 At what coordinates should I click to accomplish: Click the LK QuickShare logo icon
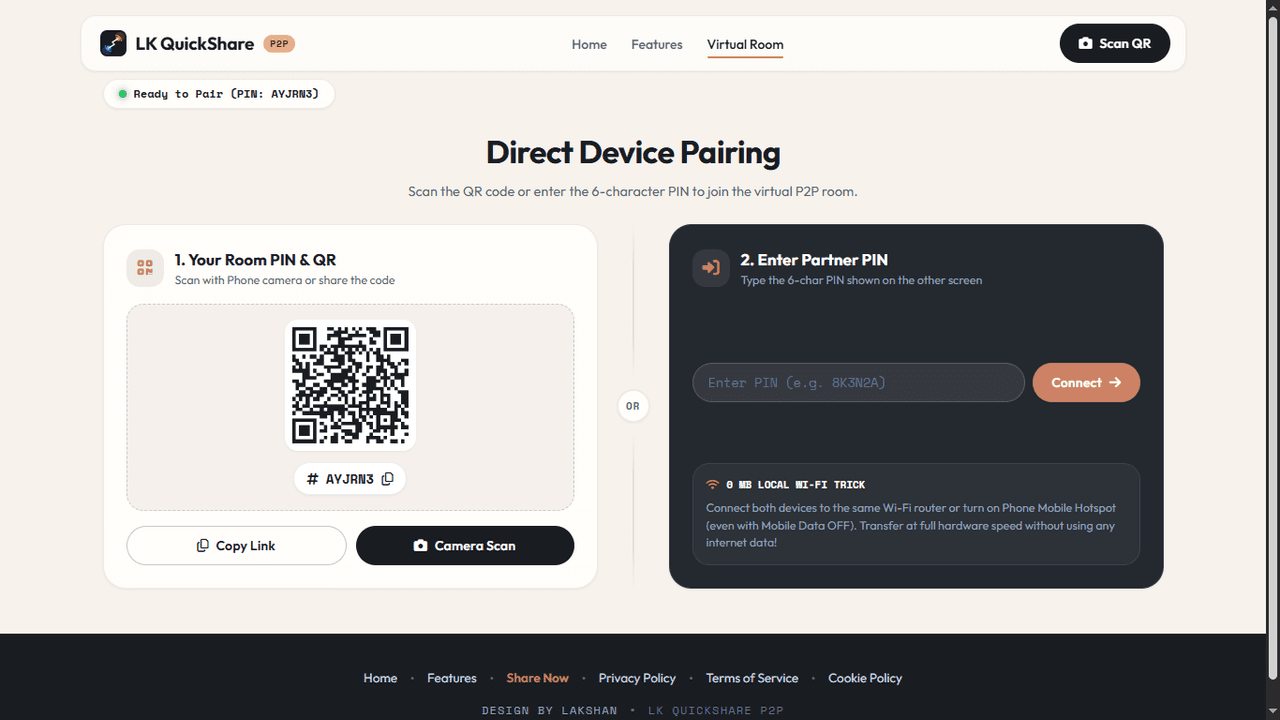click(x=113, y=44)
